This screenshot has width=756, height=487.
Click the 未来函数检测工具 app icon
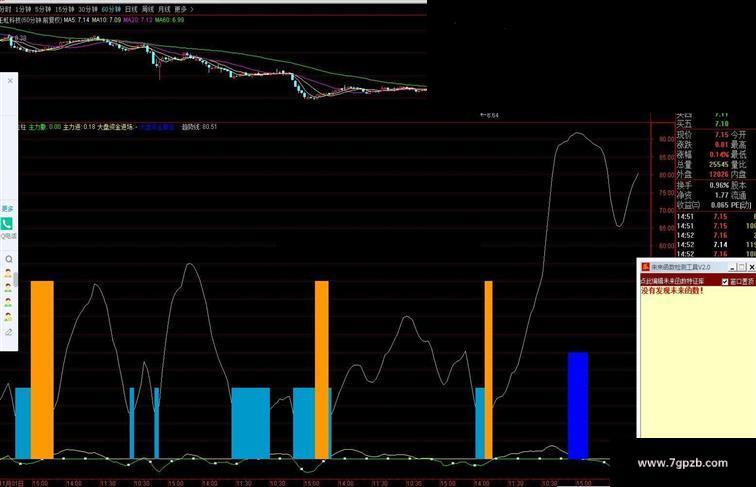tap(645, 267)
